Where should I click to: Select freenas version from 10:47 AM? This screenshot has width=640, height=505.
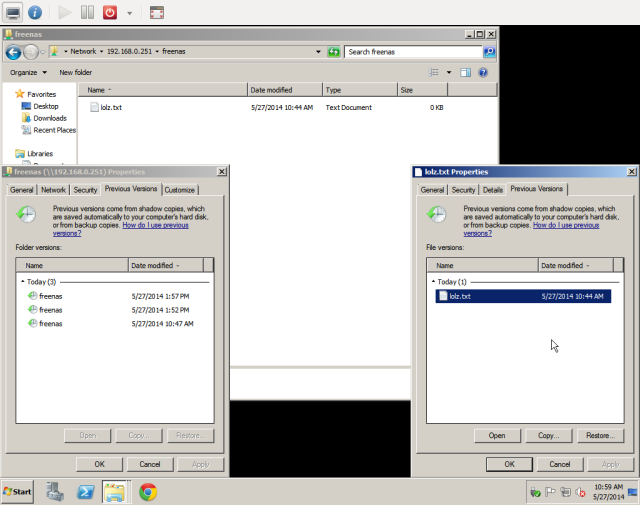[x=114, y=323]
